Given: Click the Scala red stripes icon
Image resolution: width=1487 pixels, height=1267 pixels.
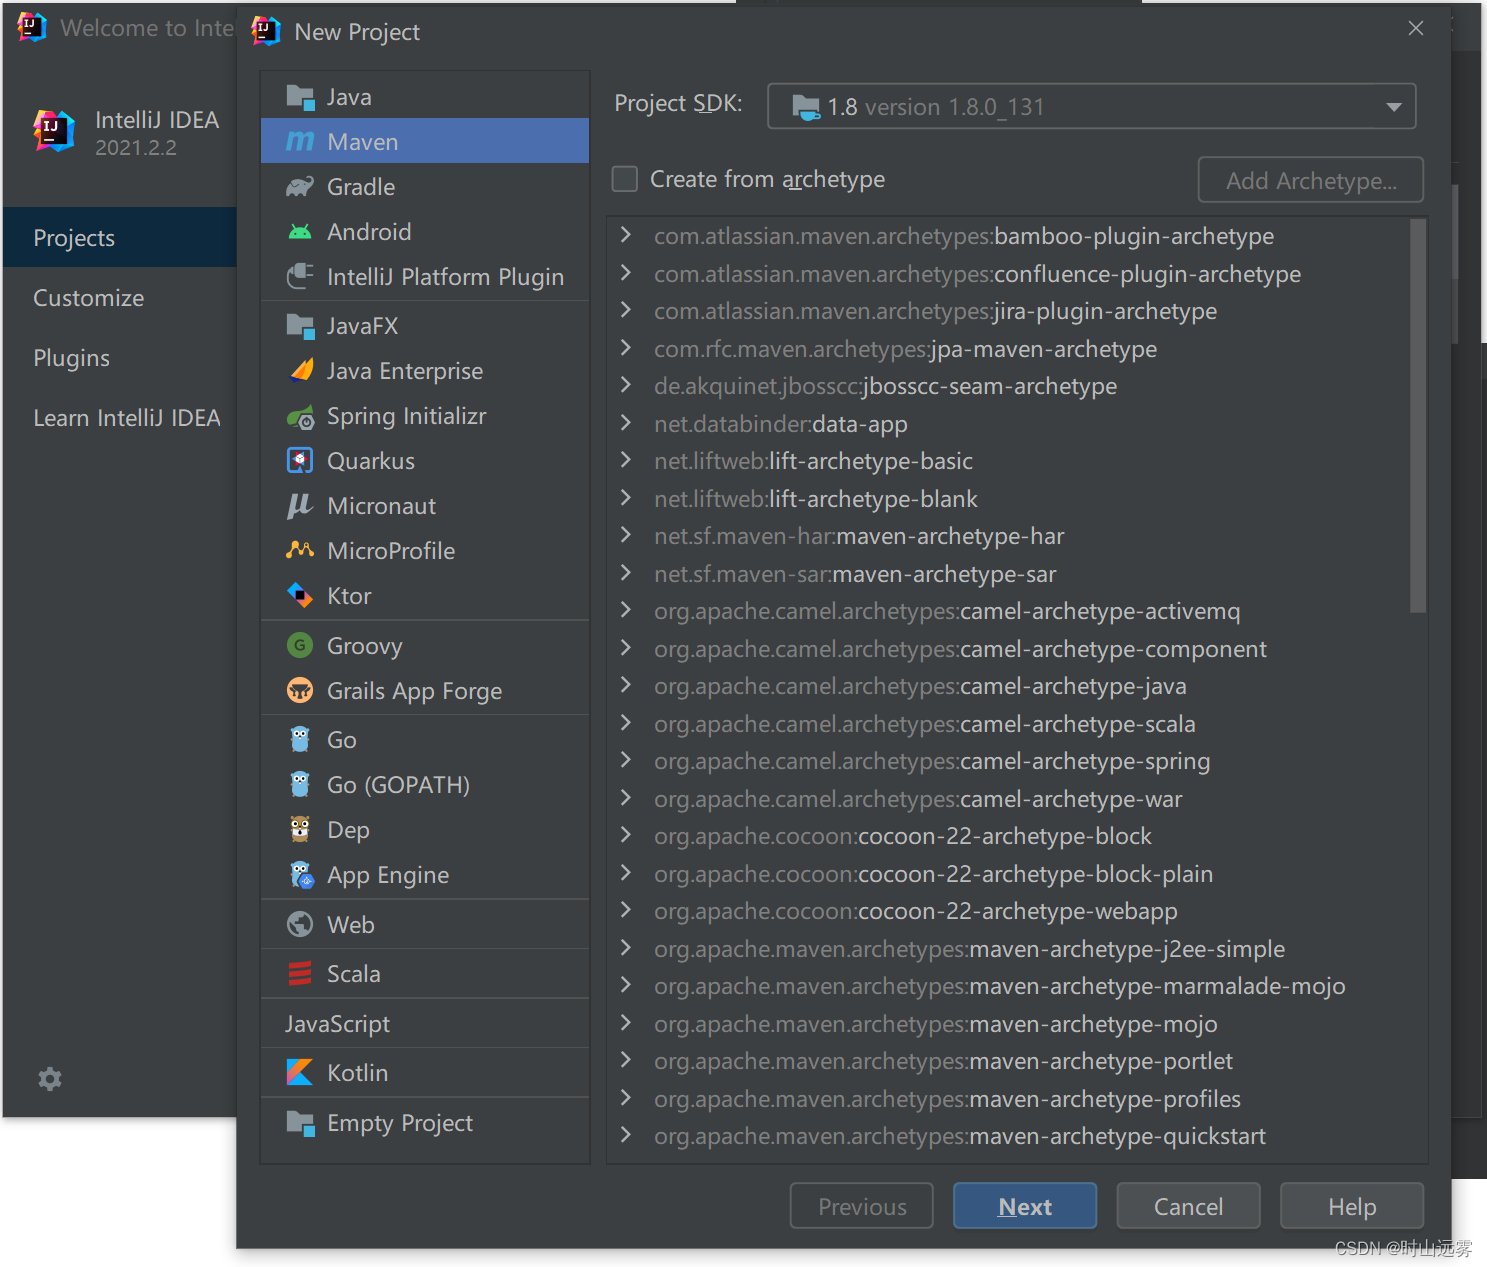Looking at the screenshot, I should pos(300,974).
